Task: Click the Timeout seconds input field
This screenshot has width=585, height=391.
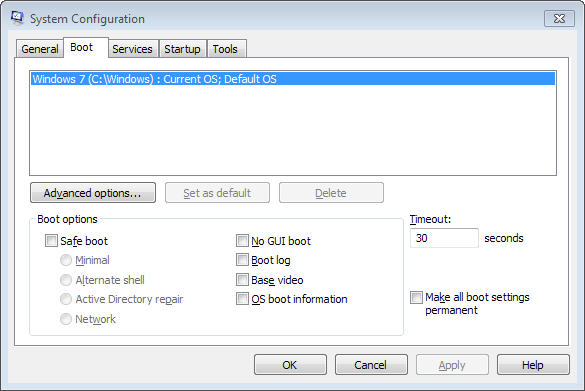Action: point(444,238)
